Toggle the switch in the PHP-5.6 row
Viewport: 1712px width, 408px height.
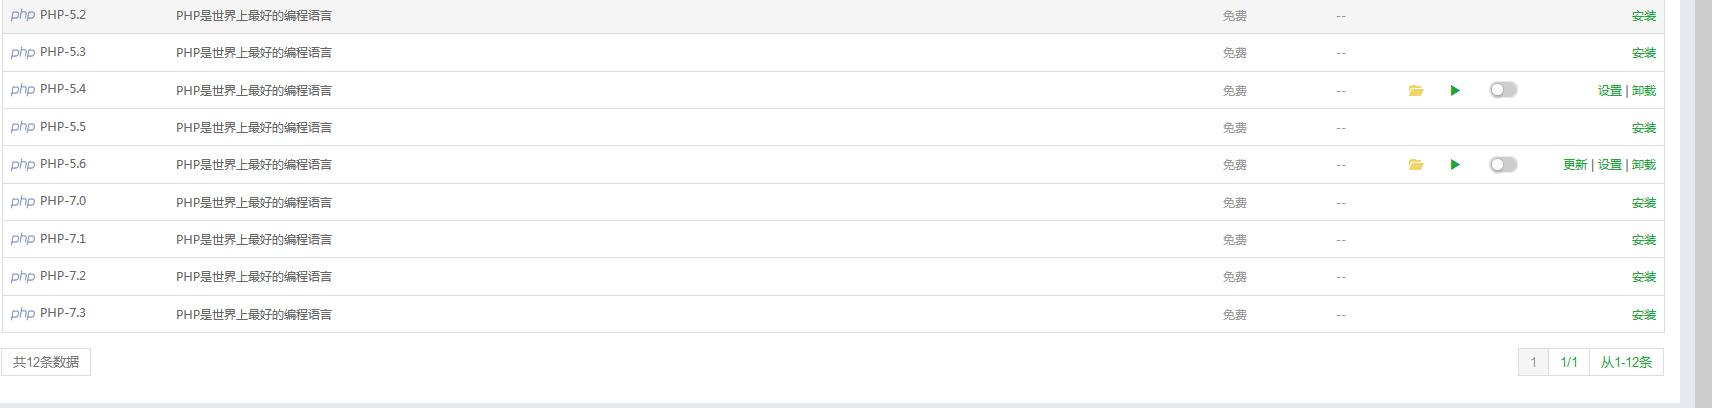[1503, 165]
